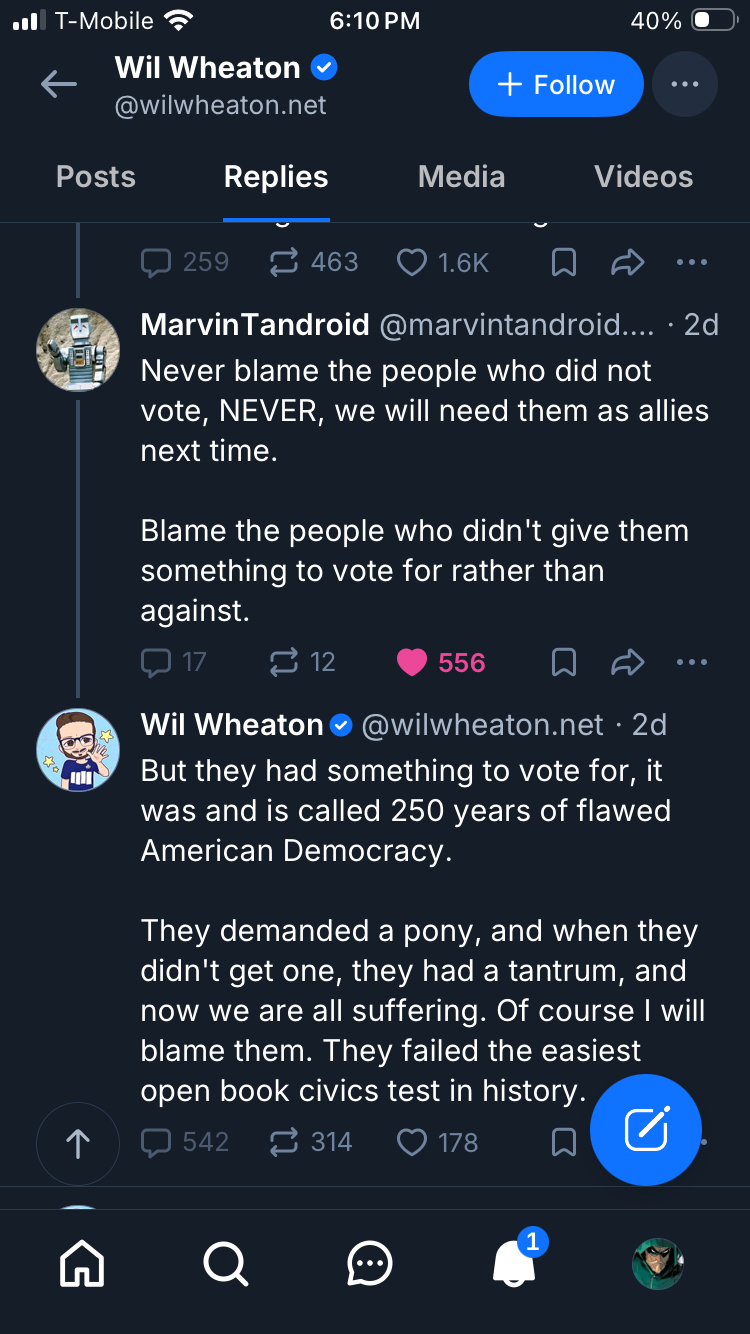The image size is (750, 1334).
Task: Tap MarvinTandroid's robot avatar
Action: (x=78, y=349)
